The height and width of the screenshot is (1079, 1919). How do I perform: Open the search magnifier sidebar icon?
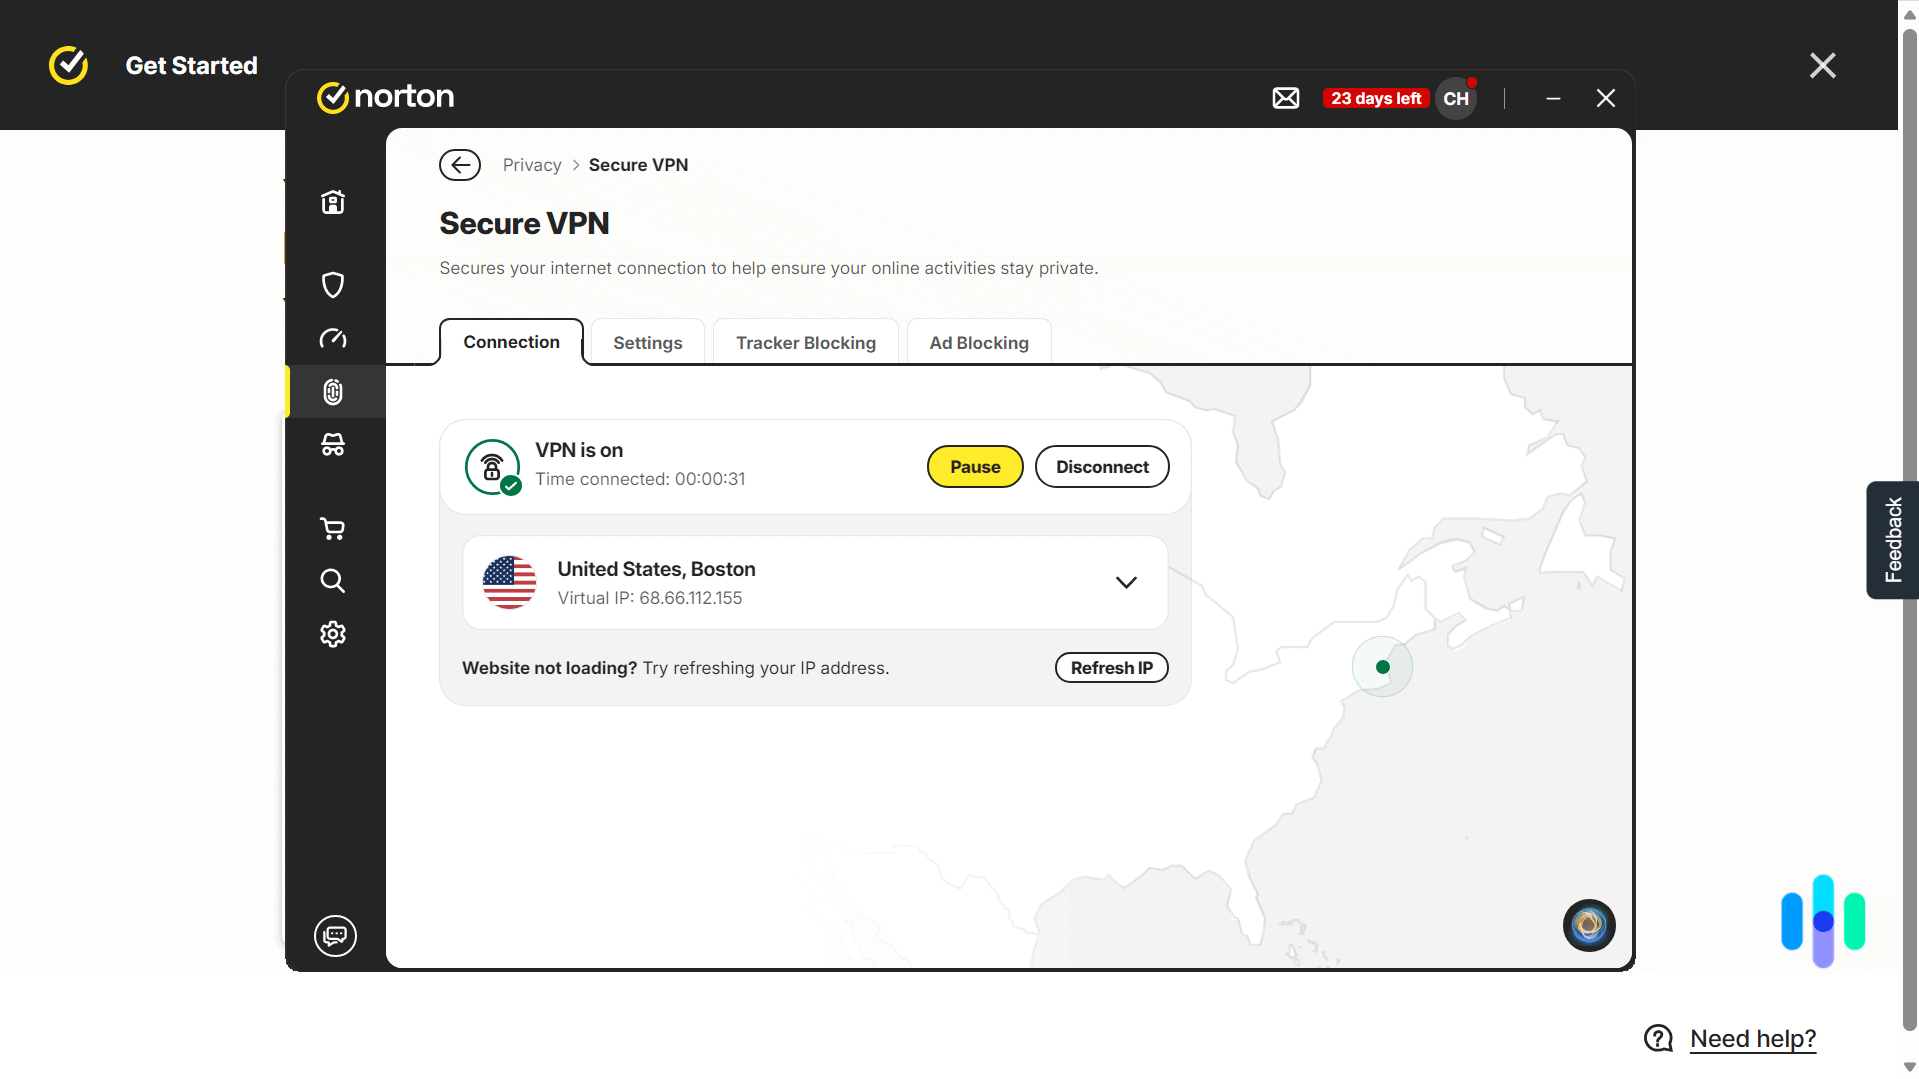point(333,581)
